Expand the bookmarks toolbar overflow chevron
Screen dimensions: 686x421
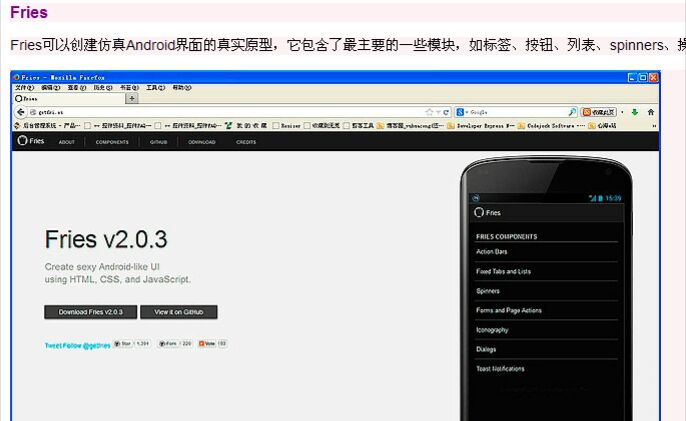point(654,126)
